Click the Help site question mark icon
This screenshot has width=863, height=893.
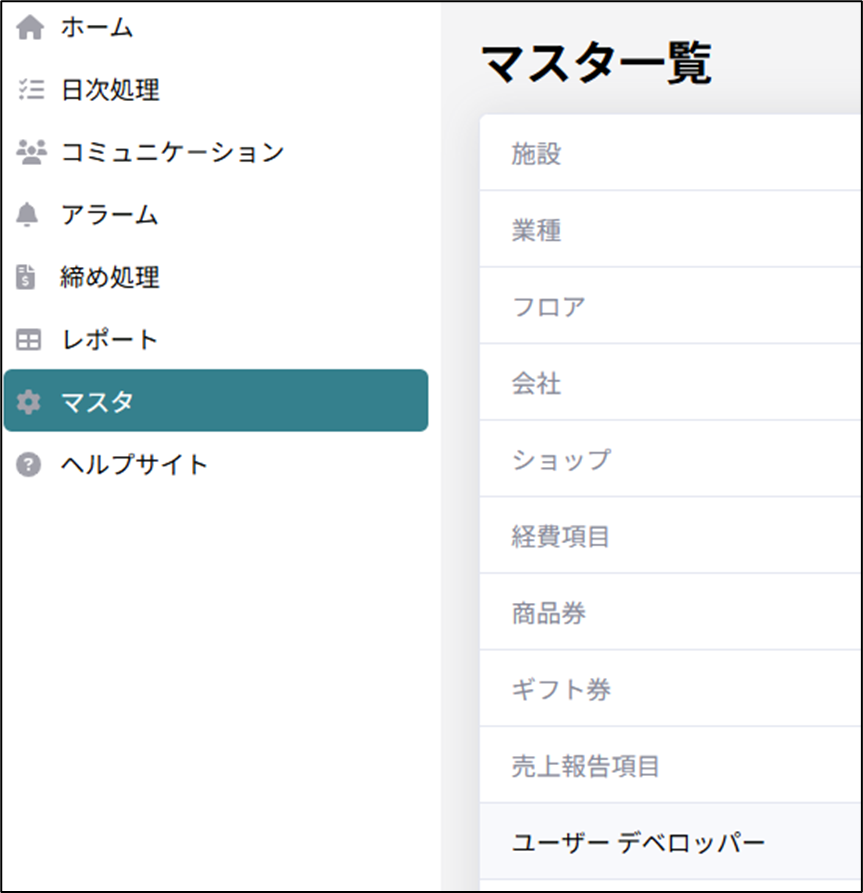[30, 465]
